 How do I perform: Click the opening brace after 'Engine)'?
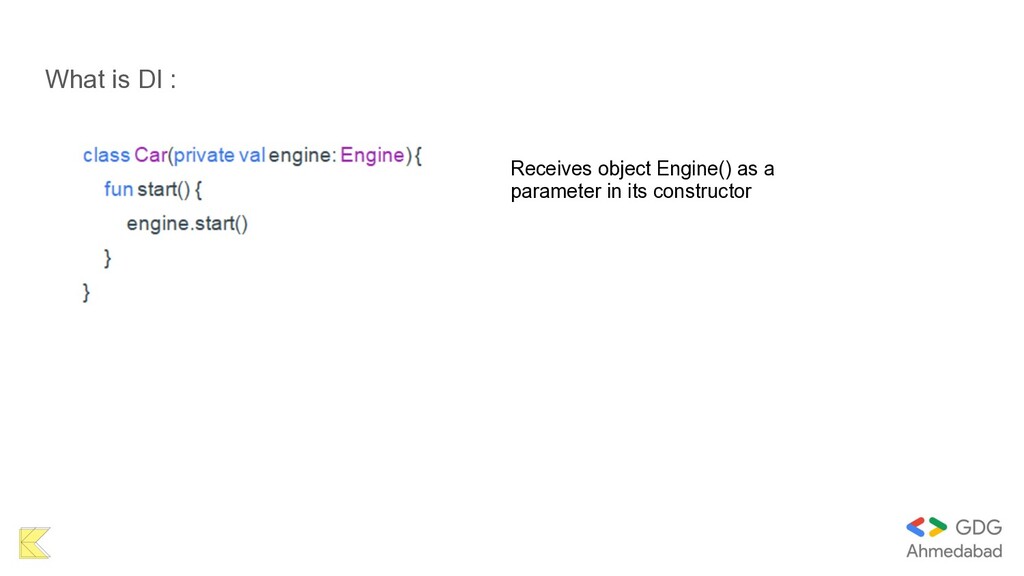click(418, 156)
